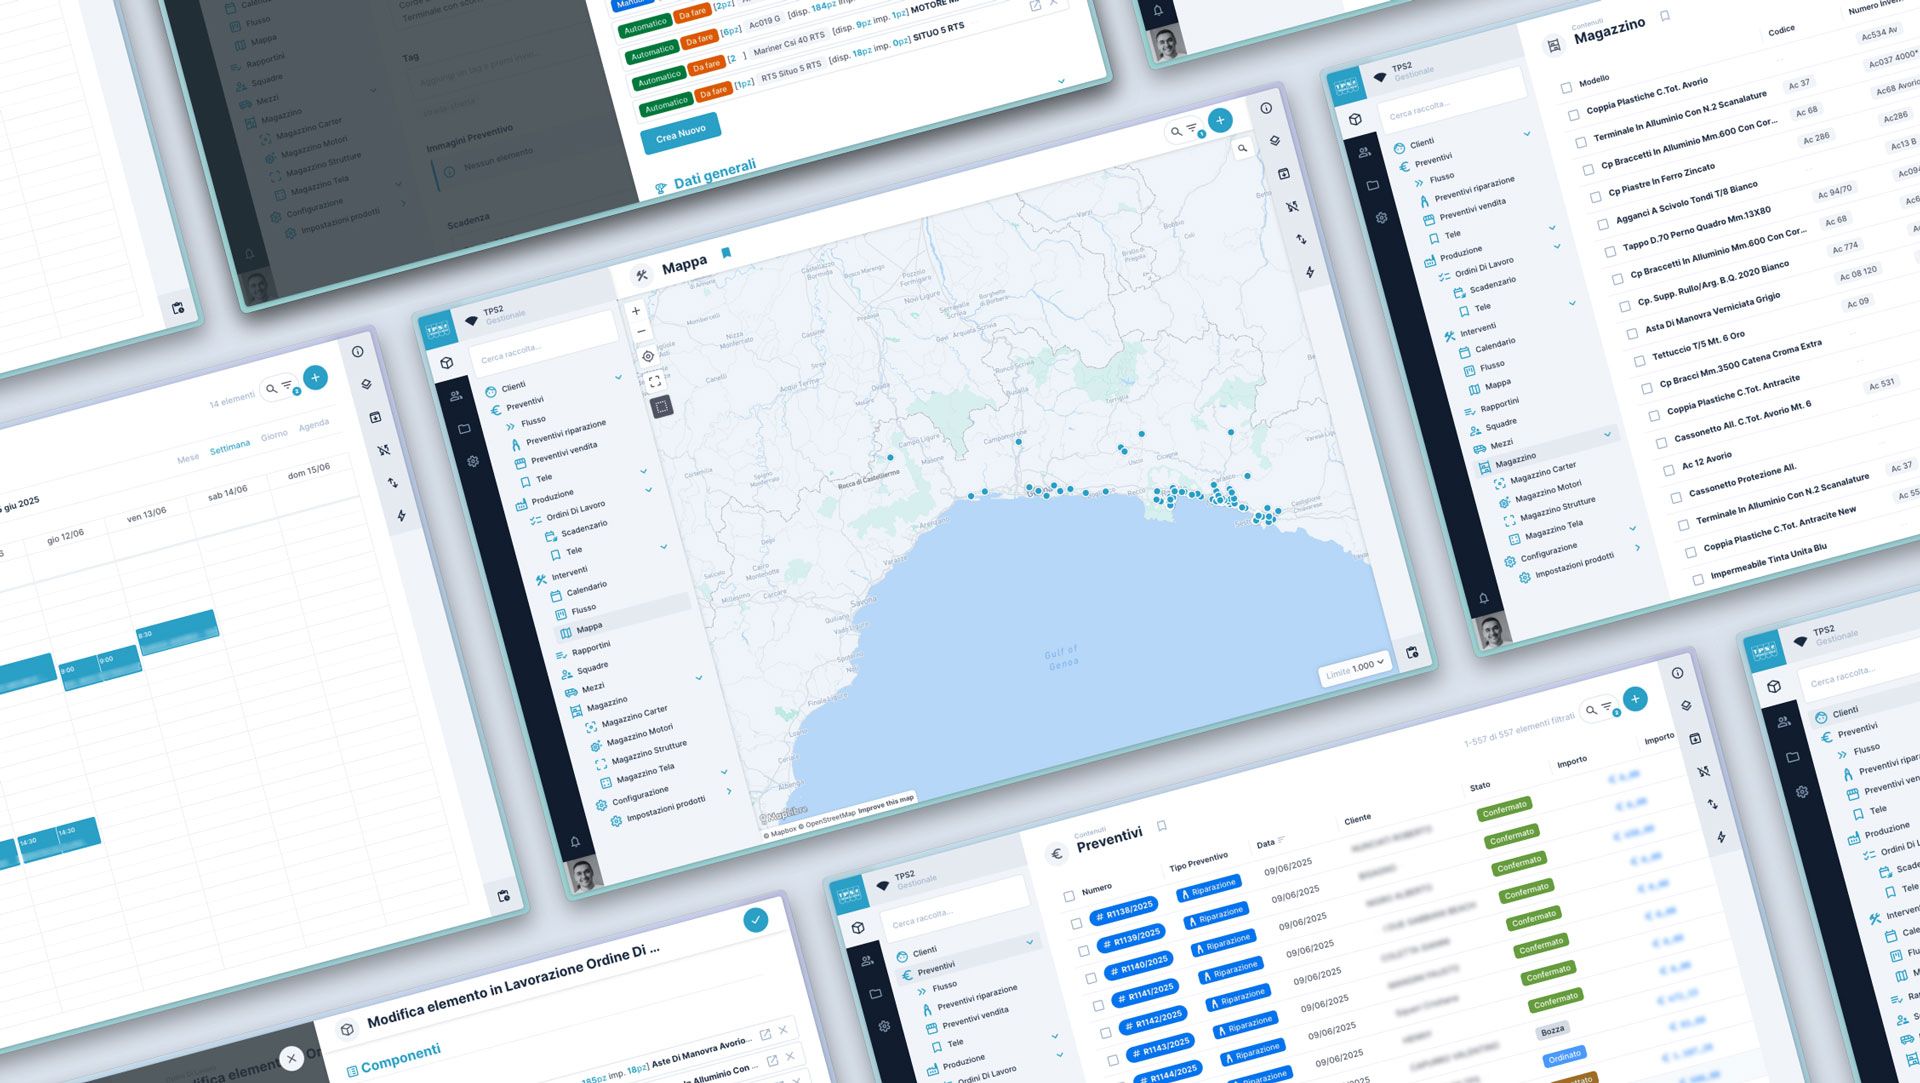Click bookmark next to Magazzino title
This screenshot has height=1083, width=1920.
[x=1665, y=16]
